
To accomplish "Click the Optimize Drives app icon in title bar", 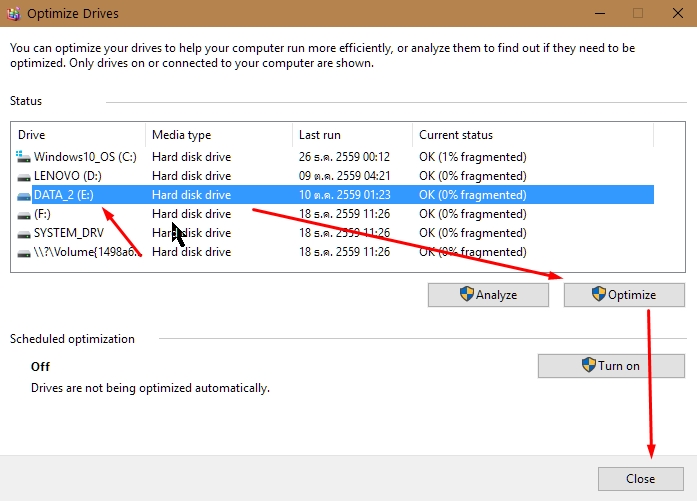I will click(x=13, y=13).
